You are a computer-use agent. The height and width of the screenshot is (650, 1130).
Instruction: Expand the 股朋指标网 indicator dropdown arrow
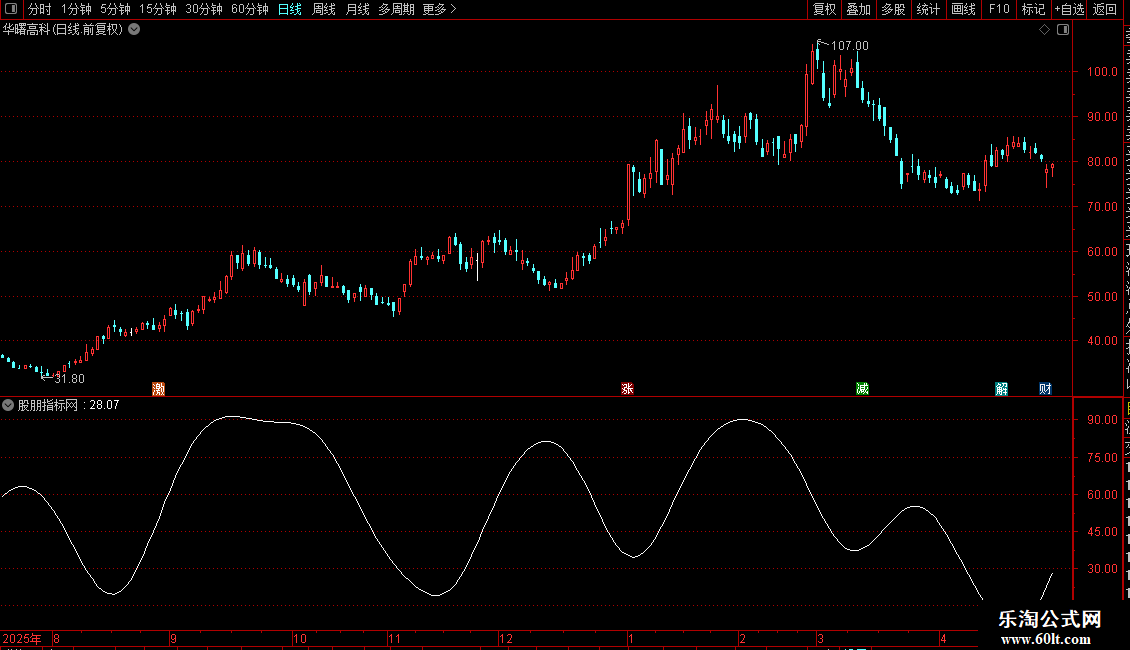click(8, 405)
